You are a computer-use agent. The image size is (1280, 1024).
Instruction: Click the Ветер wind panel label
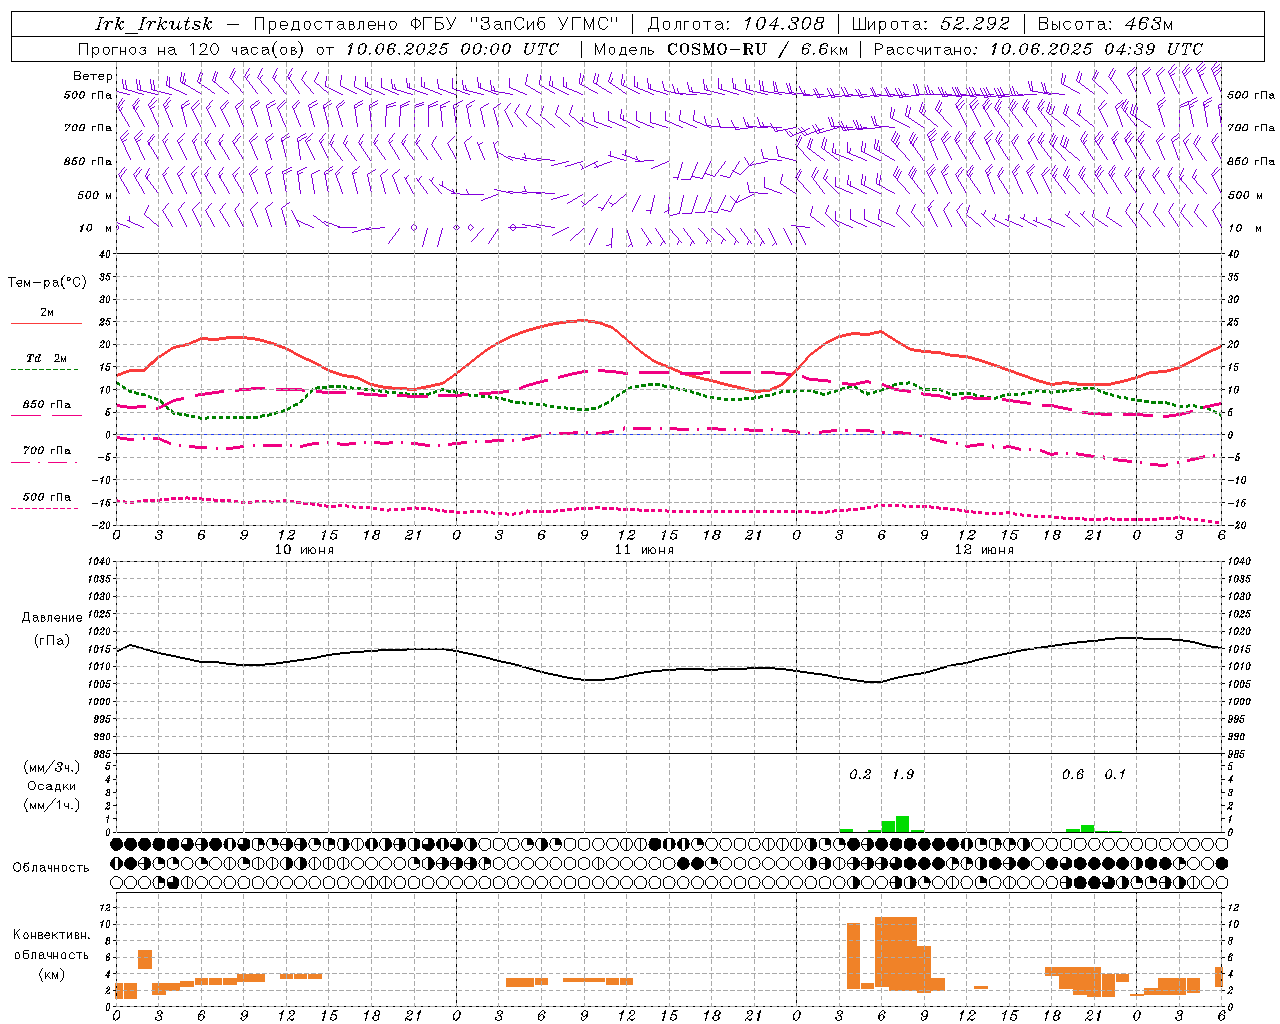(92, 76)
